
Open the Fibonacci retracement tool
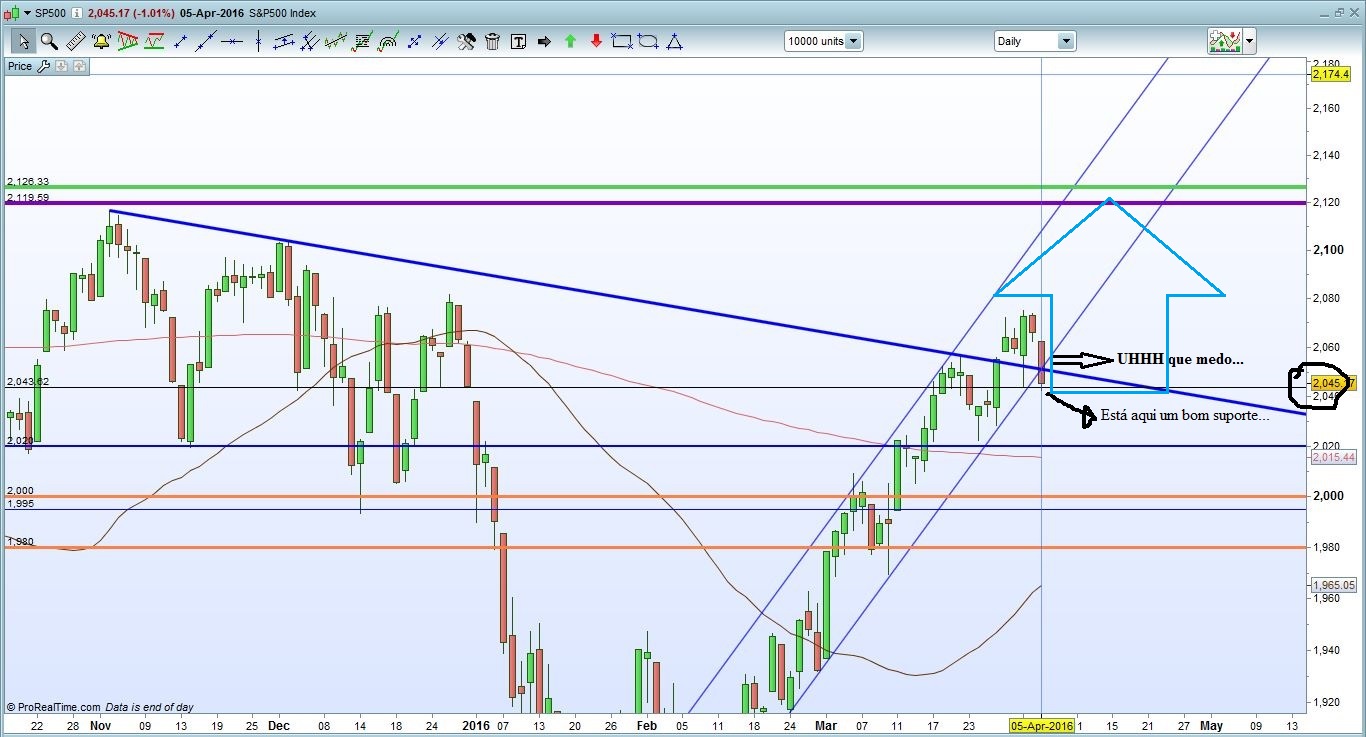[362, 41]
